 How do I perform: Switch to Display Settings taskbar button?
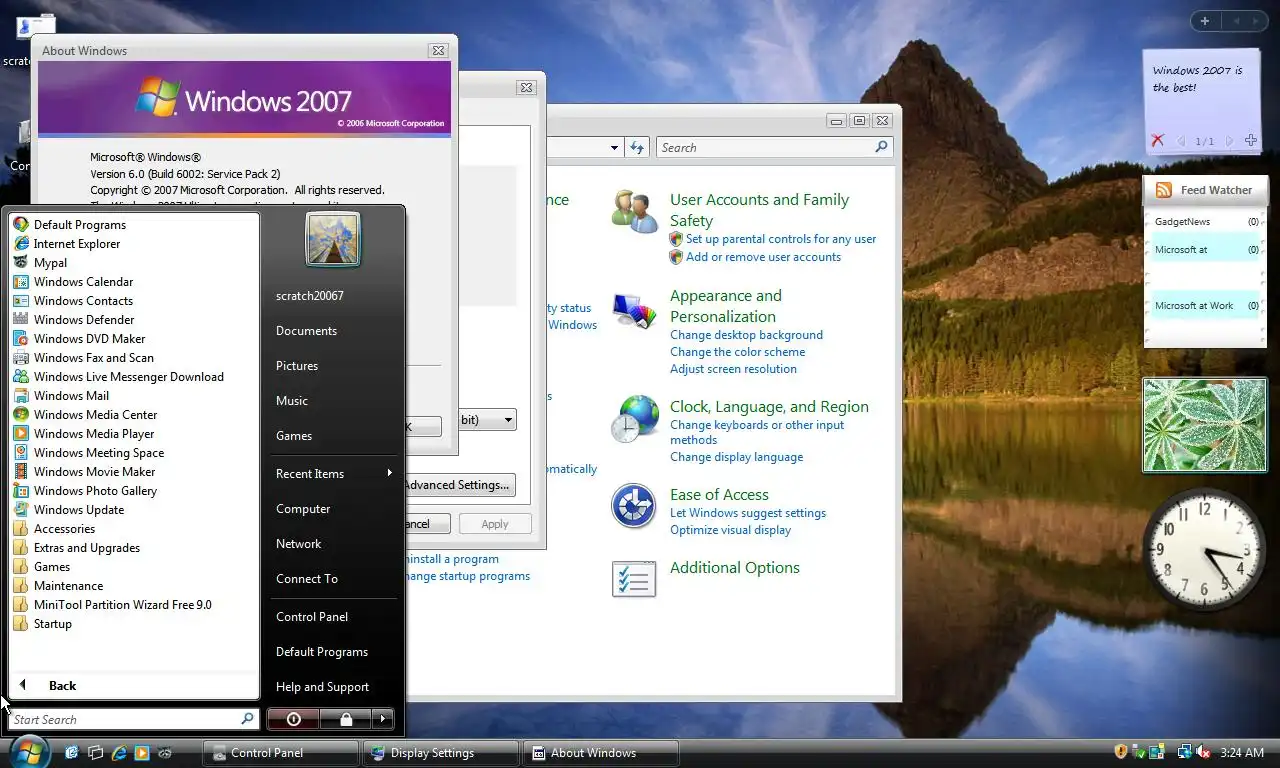[x=440, y=753]
